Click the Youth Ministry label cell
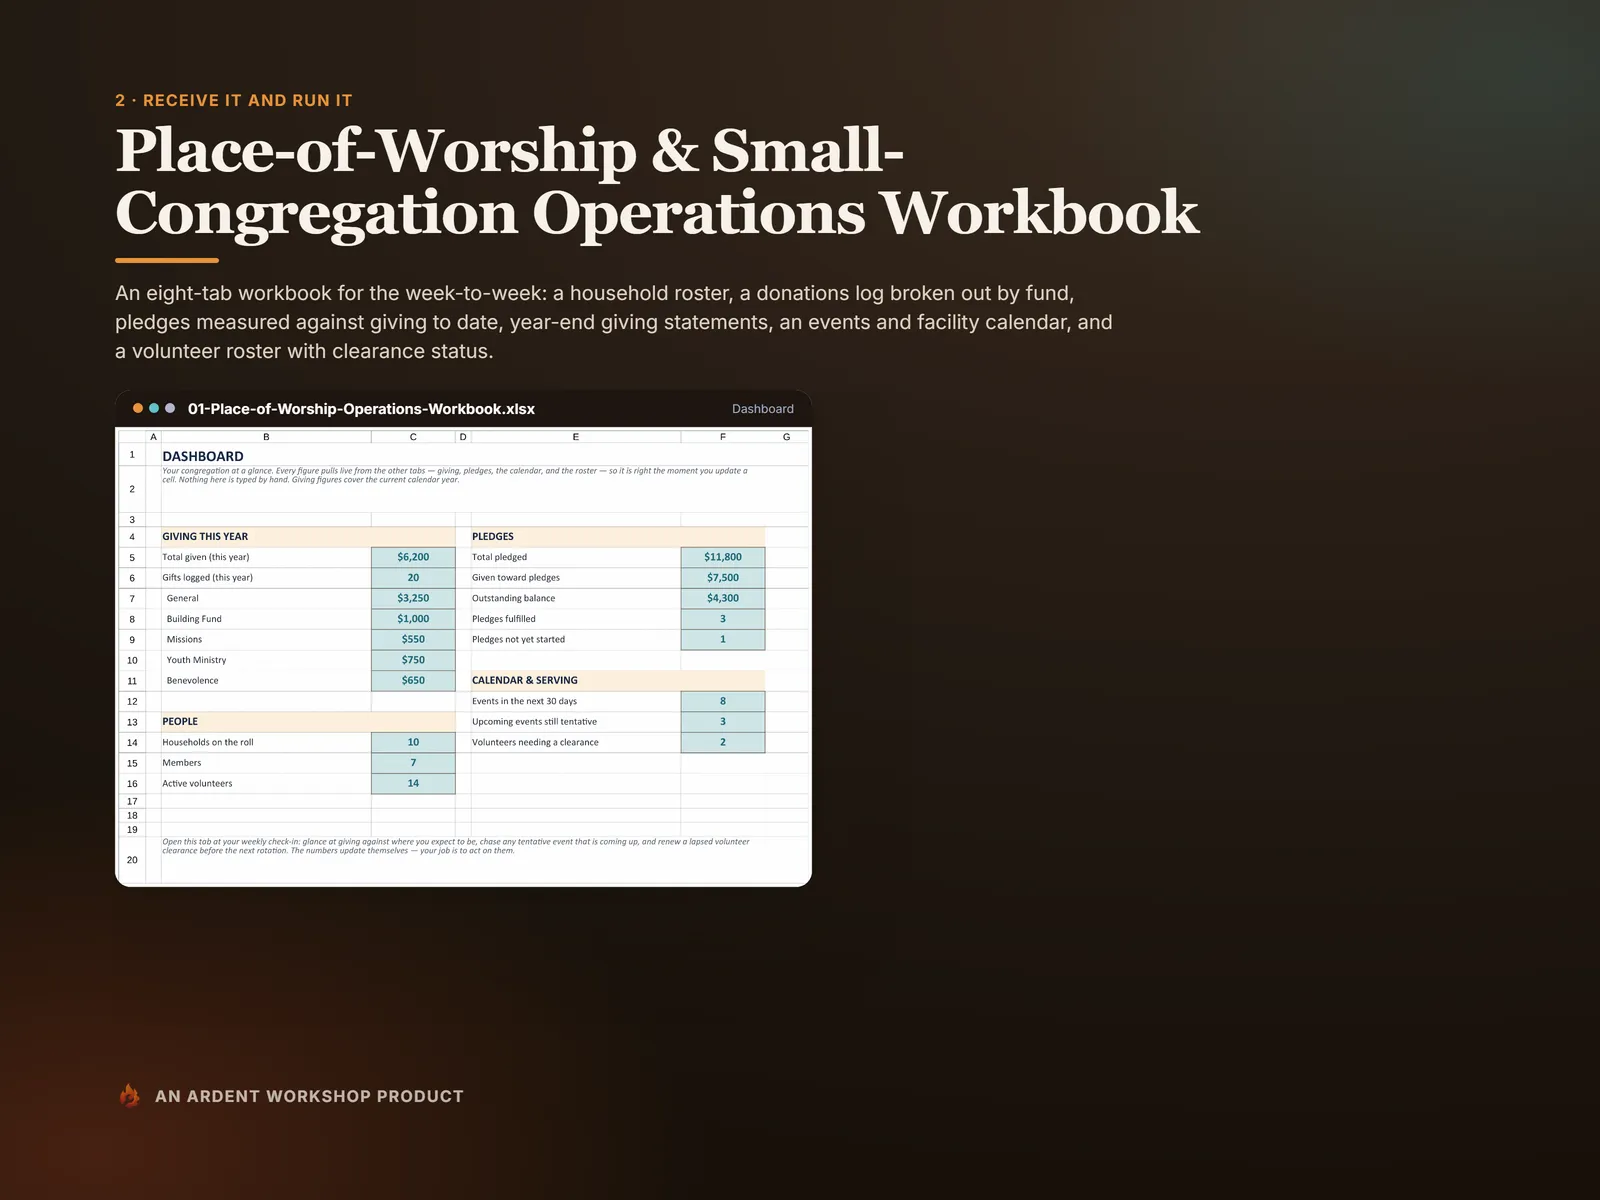The height and width of the screenshot is (1200, 1600). [266, 660]
